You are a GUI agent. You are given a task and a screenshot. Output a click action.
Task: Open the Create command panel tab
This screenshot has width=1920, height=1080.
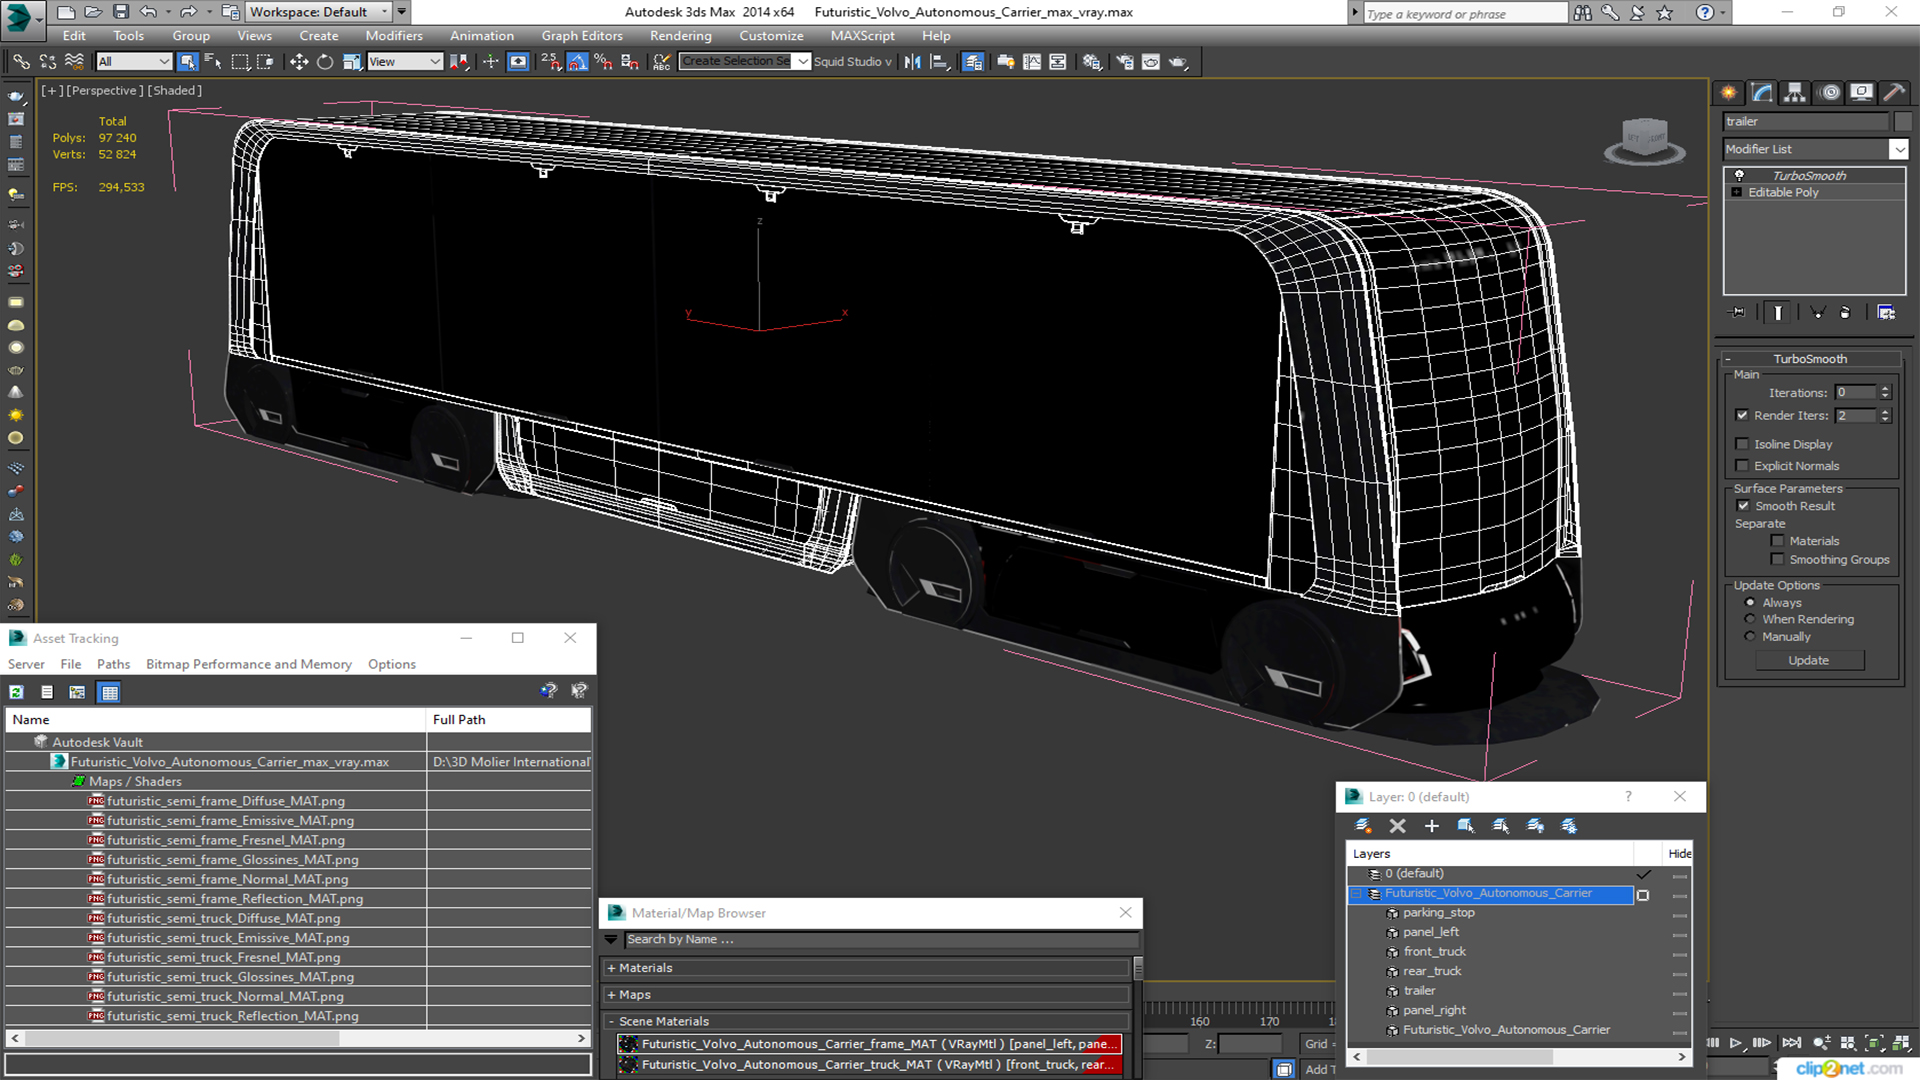pyautogui.click(x=1728, y=92)
